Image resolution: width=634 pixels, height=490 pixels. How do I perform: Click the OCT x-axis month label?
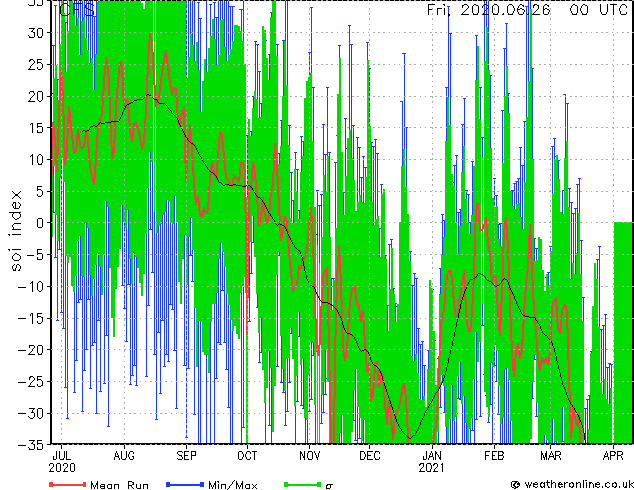247,456
